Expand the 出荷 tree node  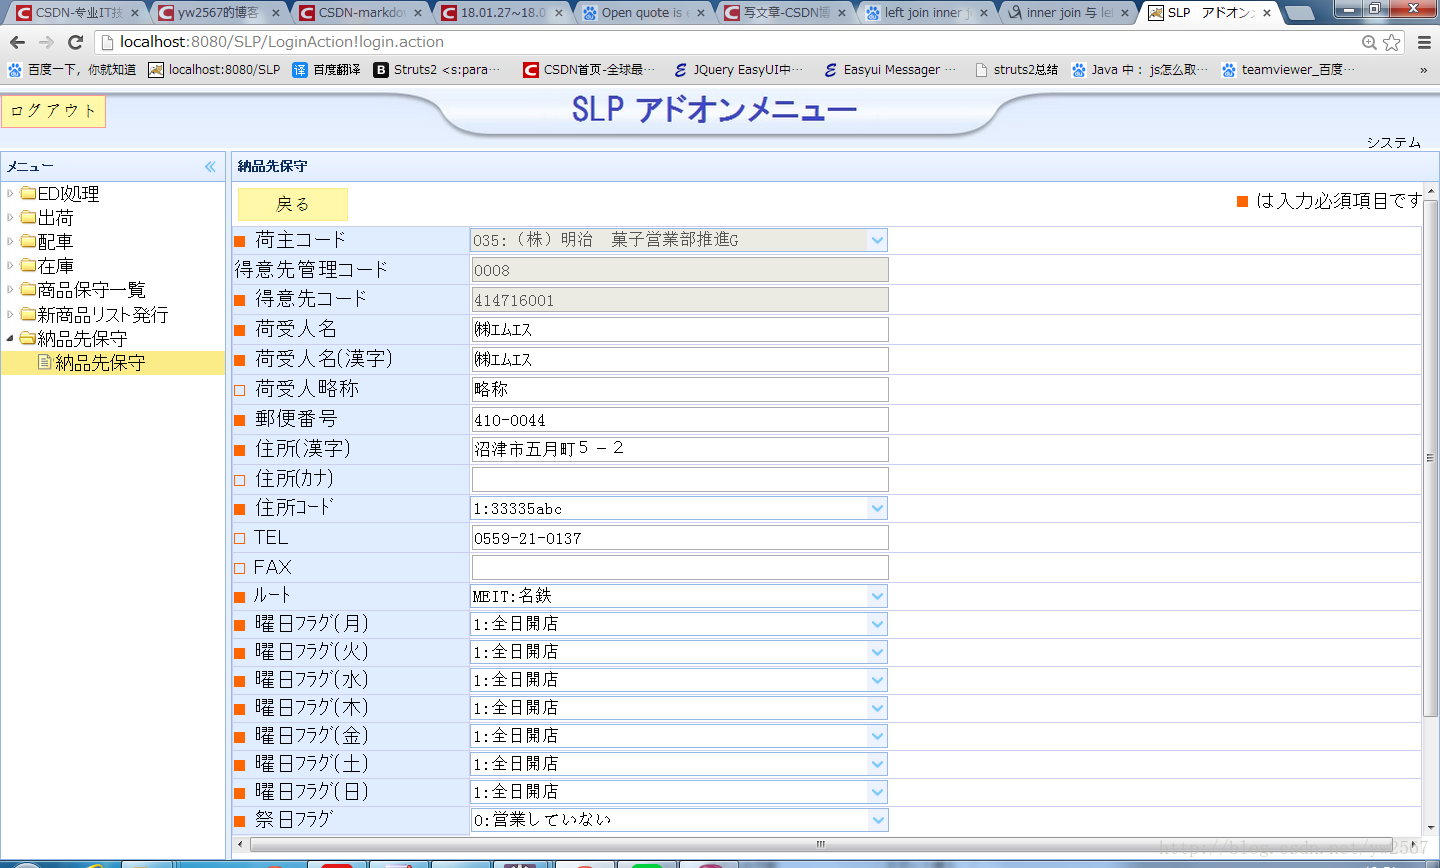point(10,217)
